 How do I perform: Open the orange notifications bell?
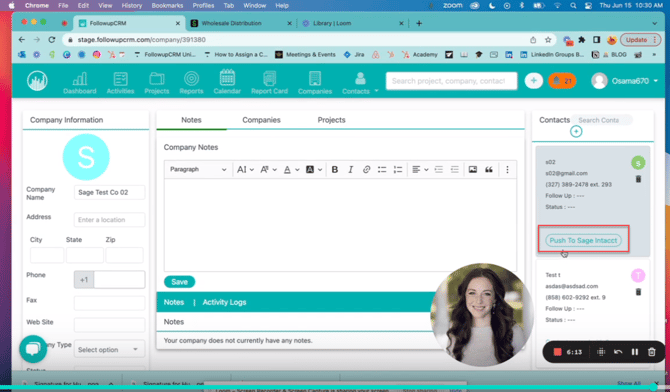coord(562,81)
